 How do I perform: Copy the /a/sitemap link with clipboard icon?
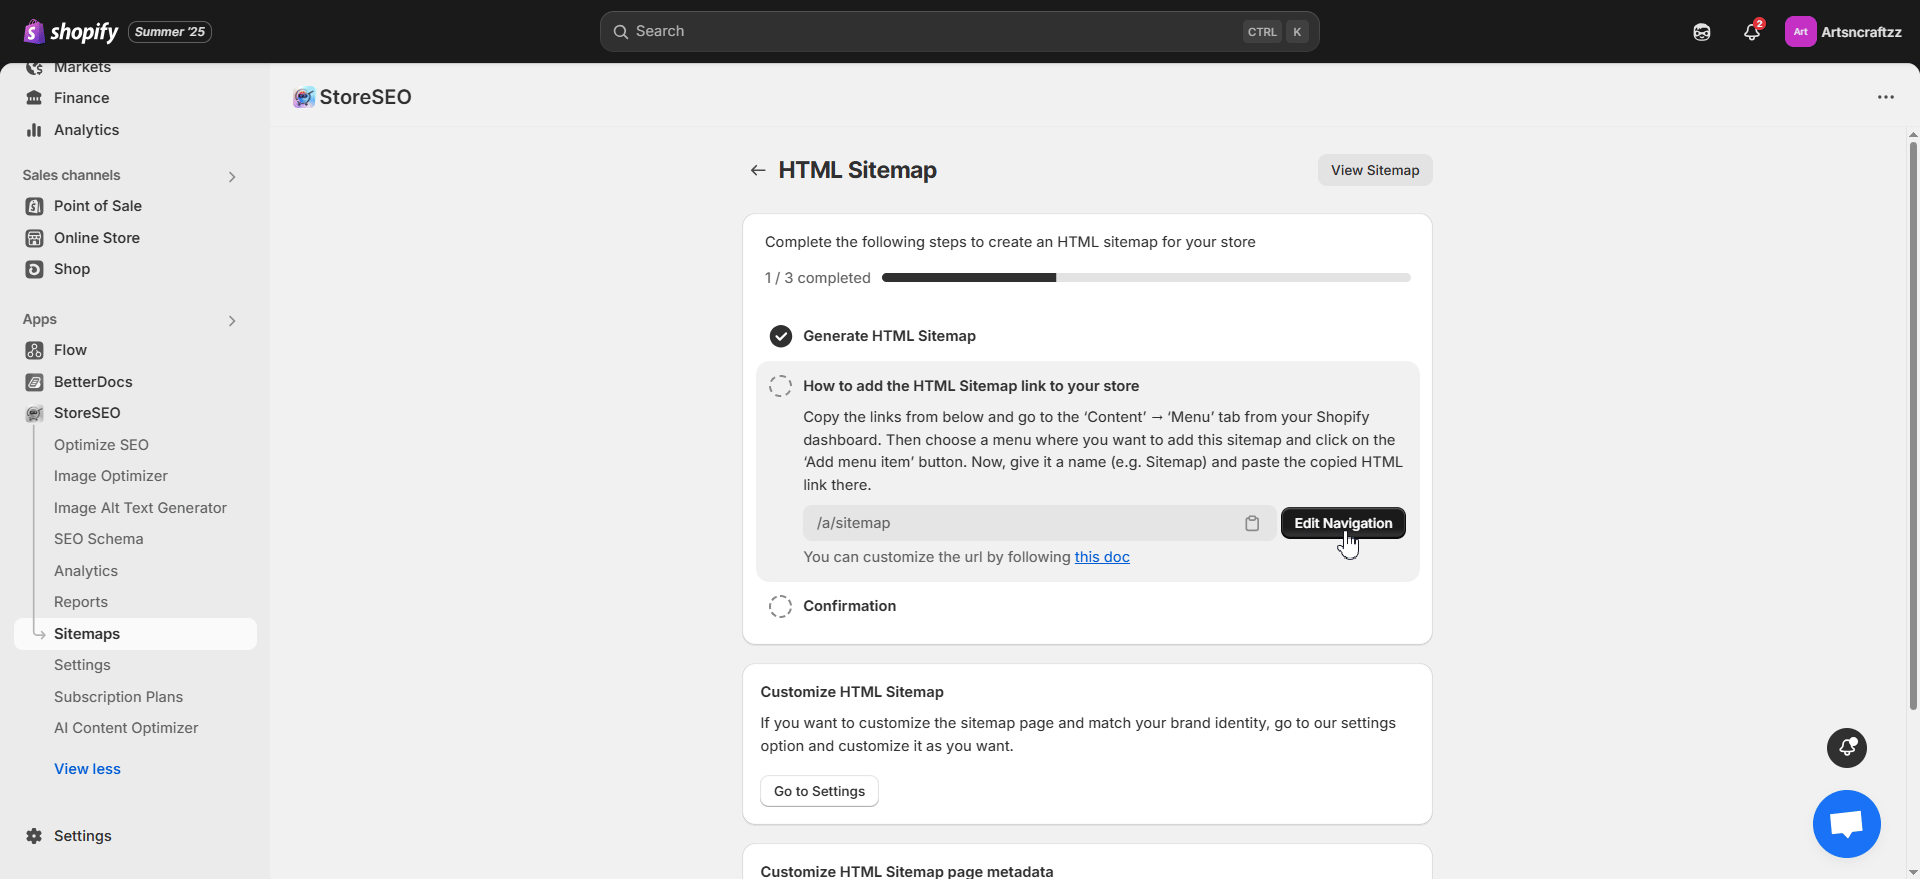(1251, 523)
